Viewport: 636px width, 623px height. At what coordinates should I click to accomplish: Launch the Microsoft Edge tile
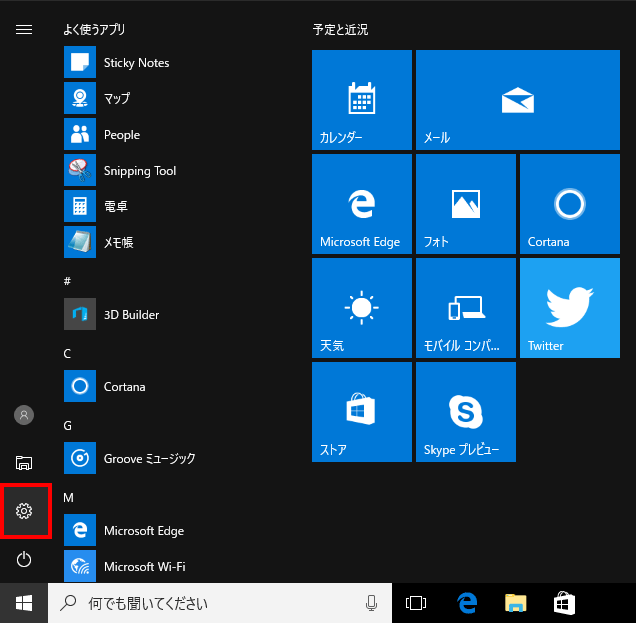point(361,204)
